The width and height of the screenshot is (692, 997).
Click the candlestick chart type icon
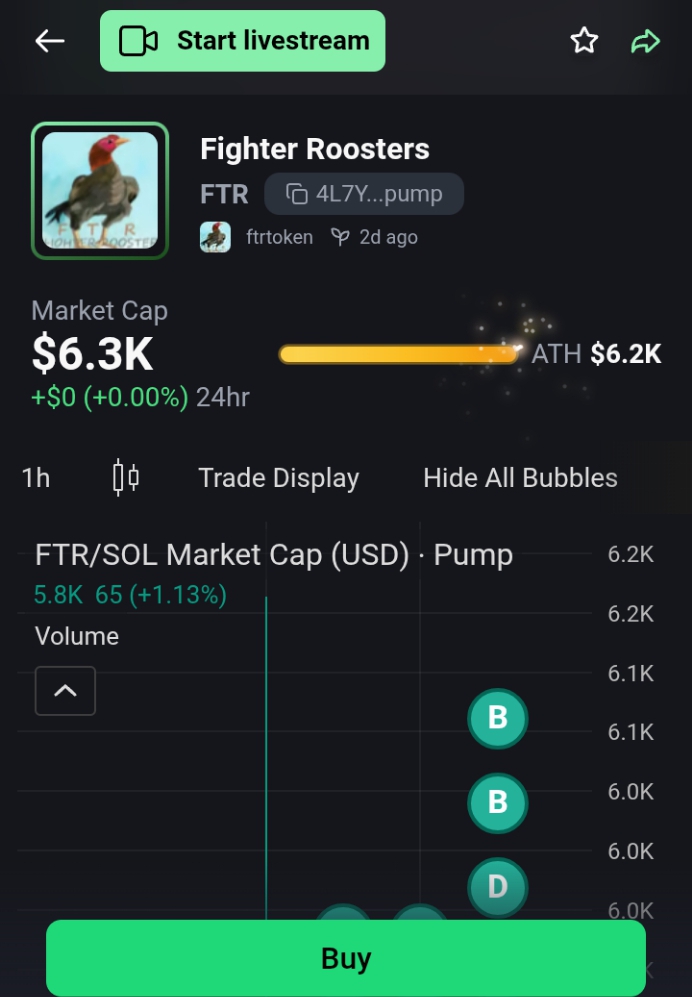click(x=126, y=478)
